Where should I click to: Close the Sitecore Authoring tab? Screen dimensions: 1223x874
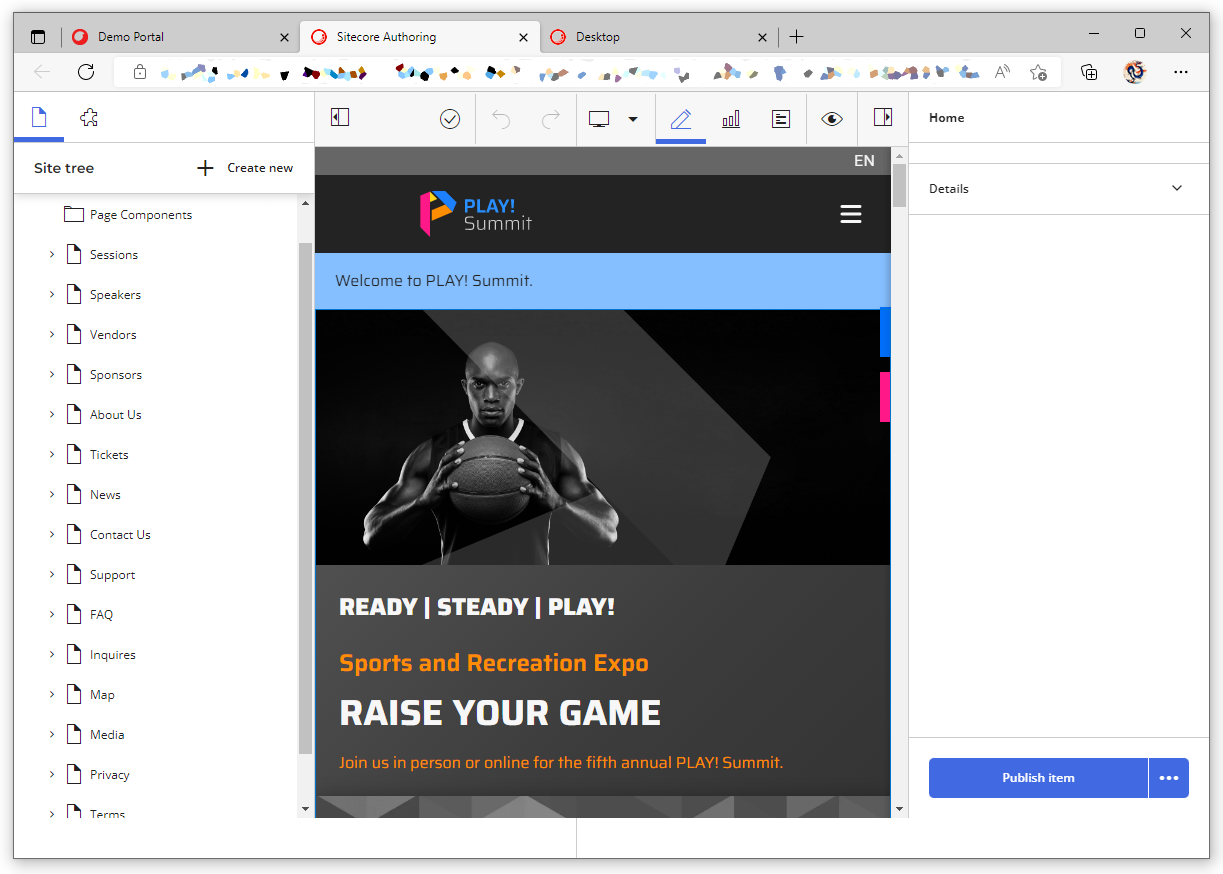pyautogui.click(x=523, y=37)
